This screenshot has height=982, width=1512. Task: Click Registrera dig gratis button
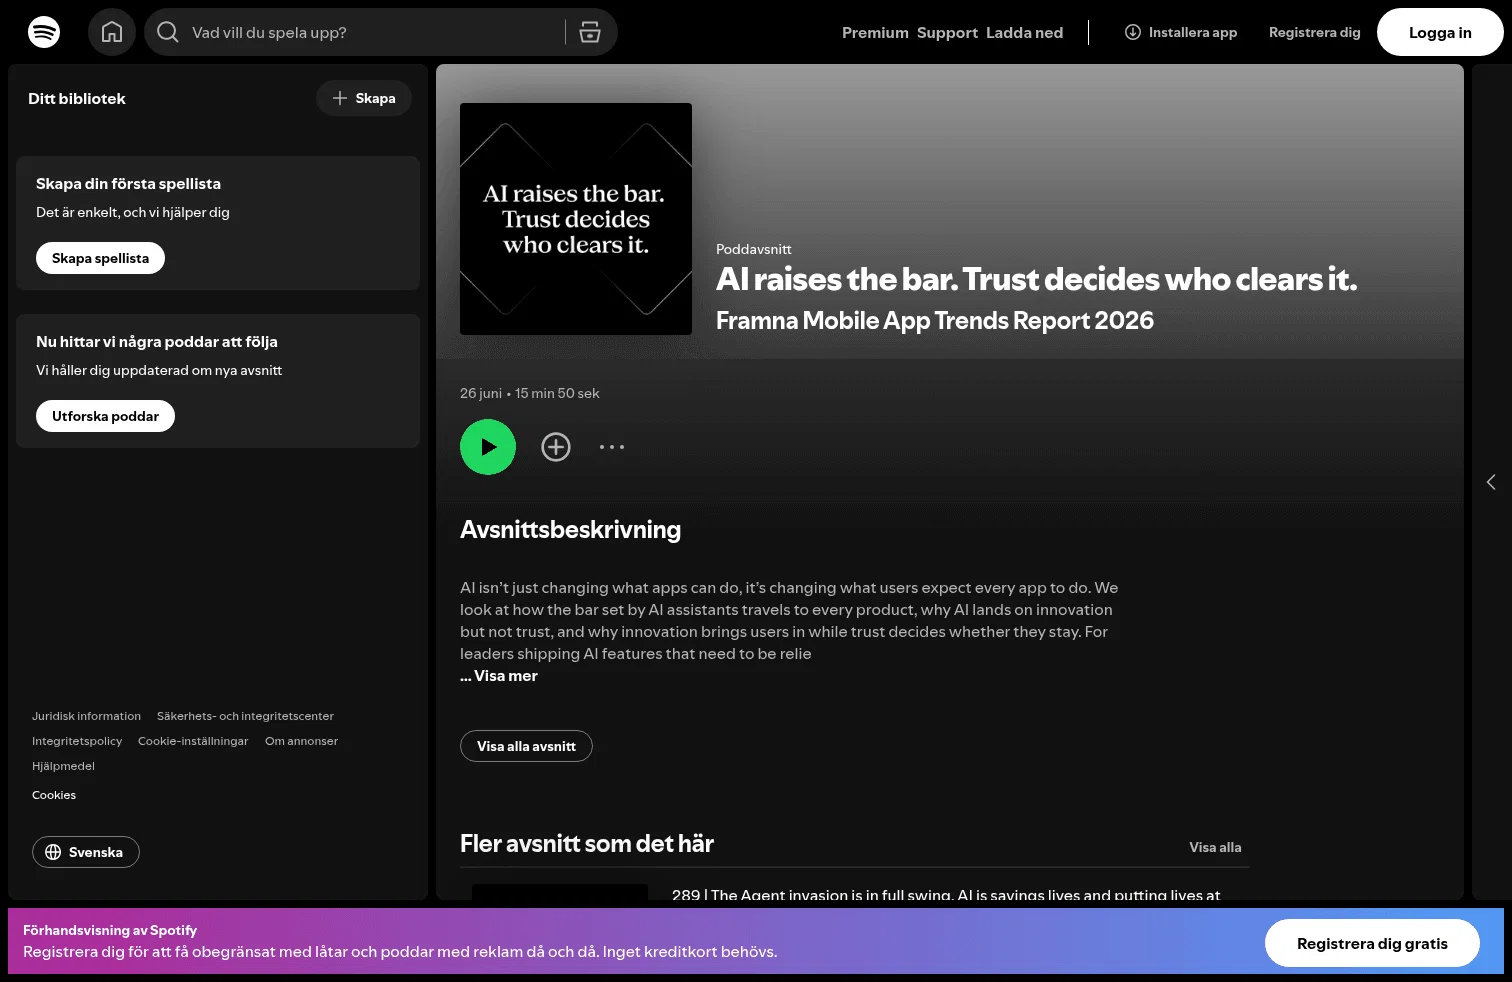point(1372,943)
